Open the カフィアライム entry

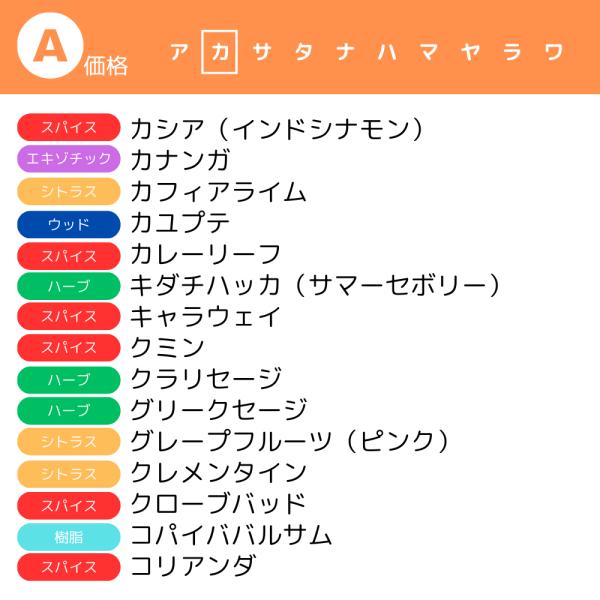218,192
